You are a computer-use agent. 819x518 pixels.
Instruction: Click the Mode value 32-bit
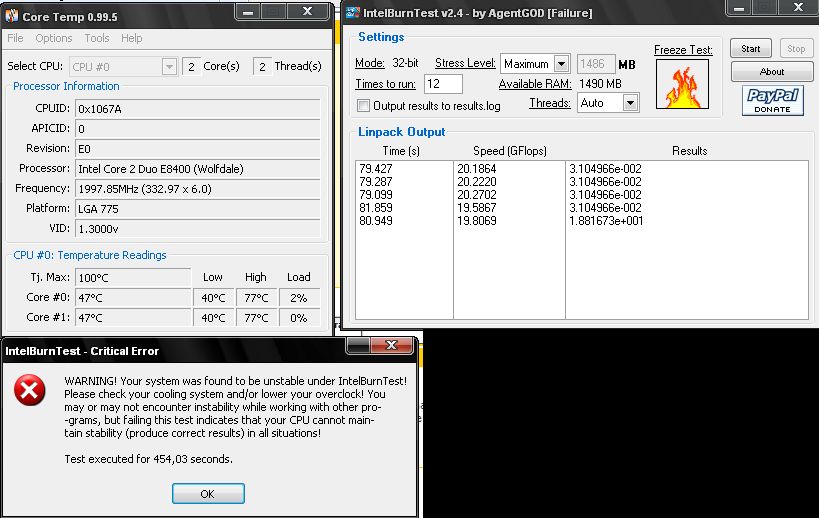(x=405, y=63)
